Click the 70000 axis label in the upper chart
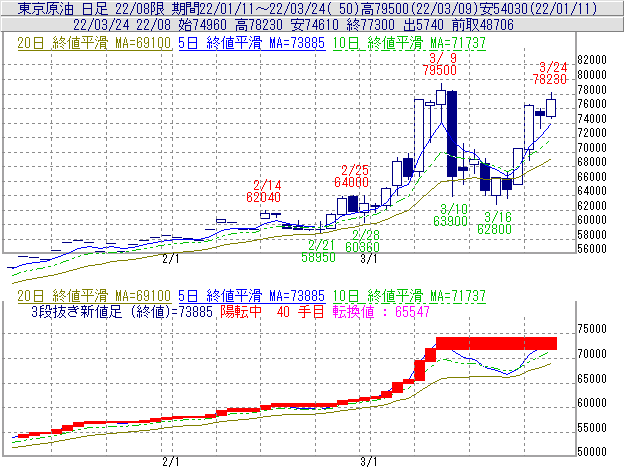Screen dimensions: 624x475 coord(592,148)
